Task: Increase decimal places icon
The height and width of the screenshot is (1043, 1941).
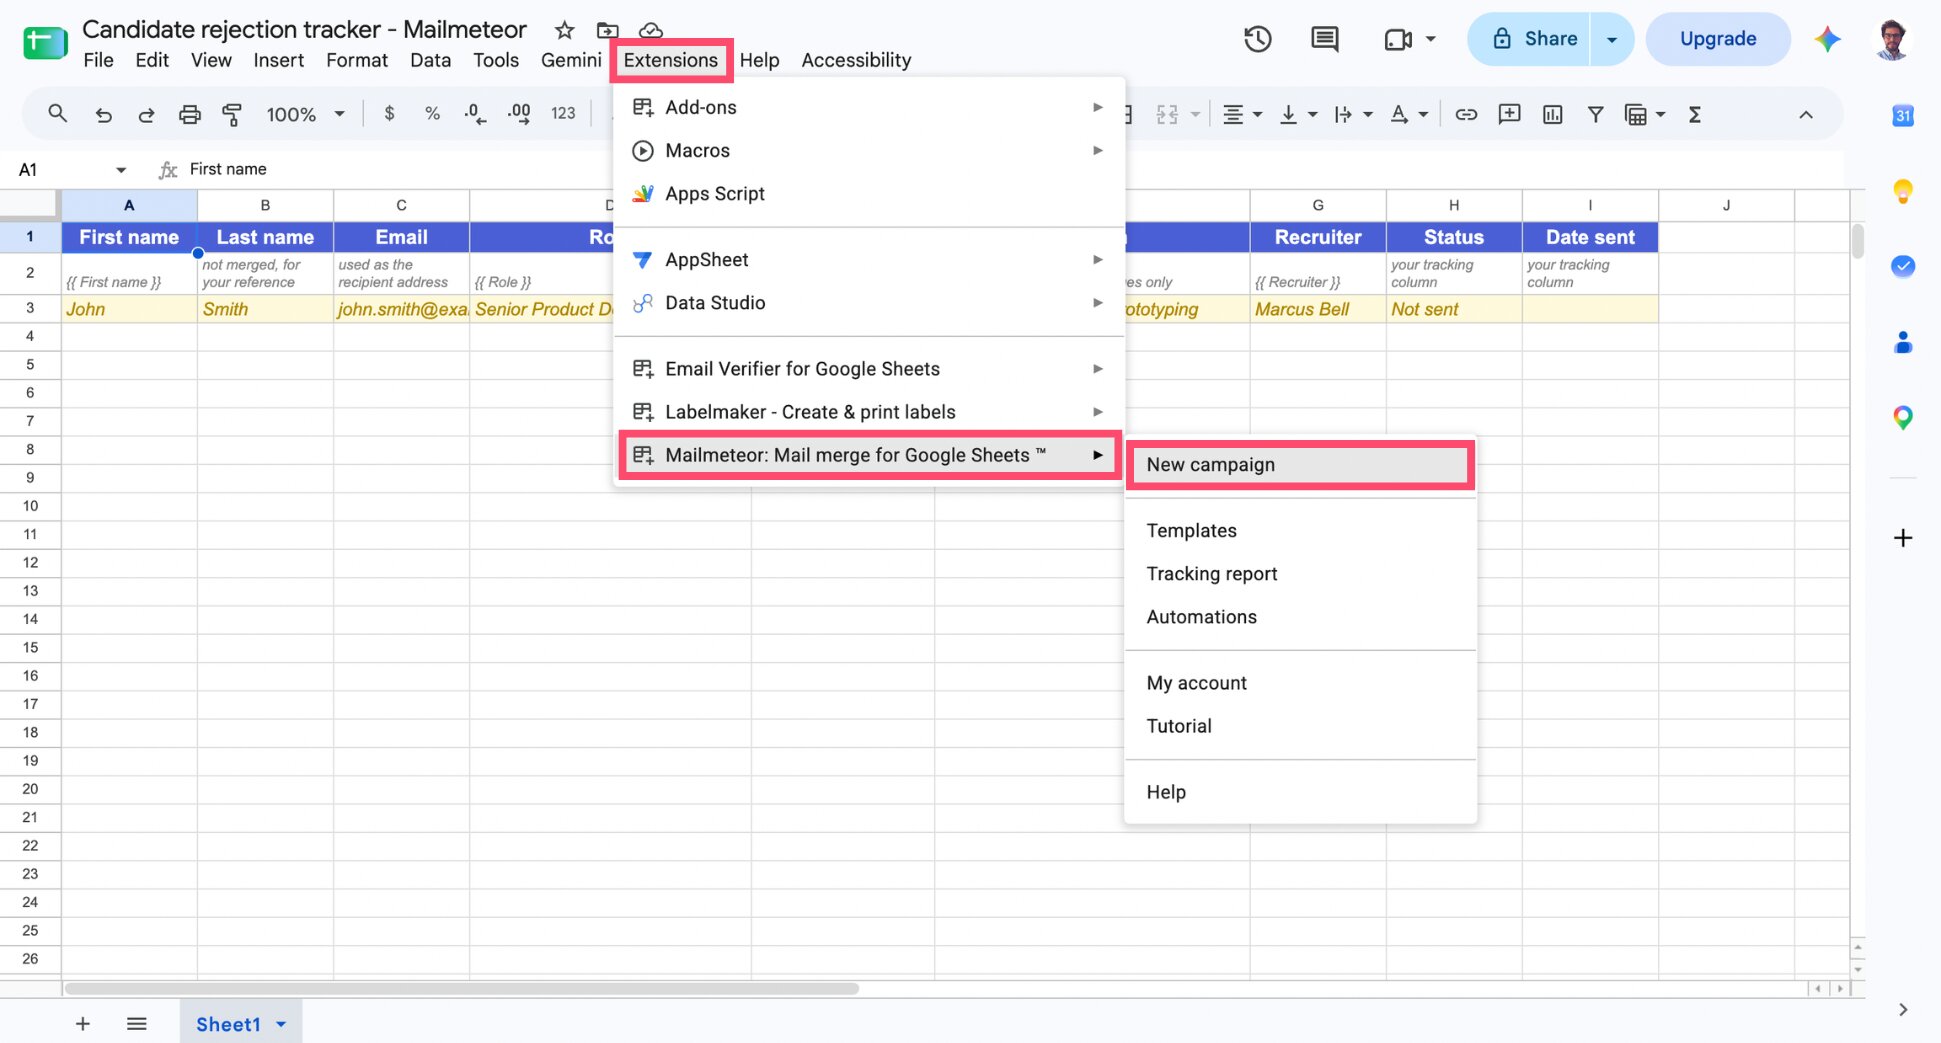Action: click(519, 114)
